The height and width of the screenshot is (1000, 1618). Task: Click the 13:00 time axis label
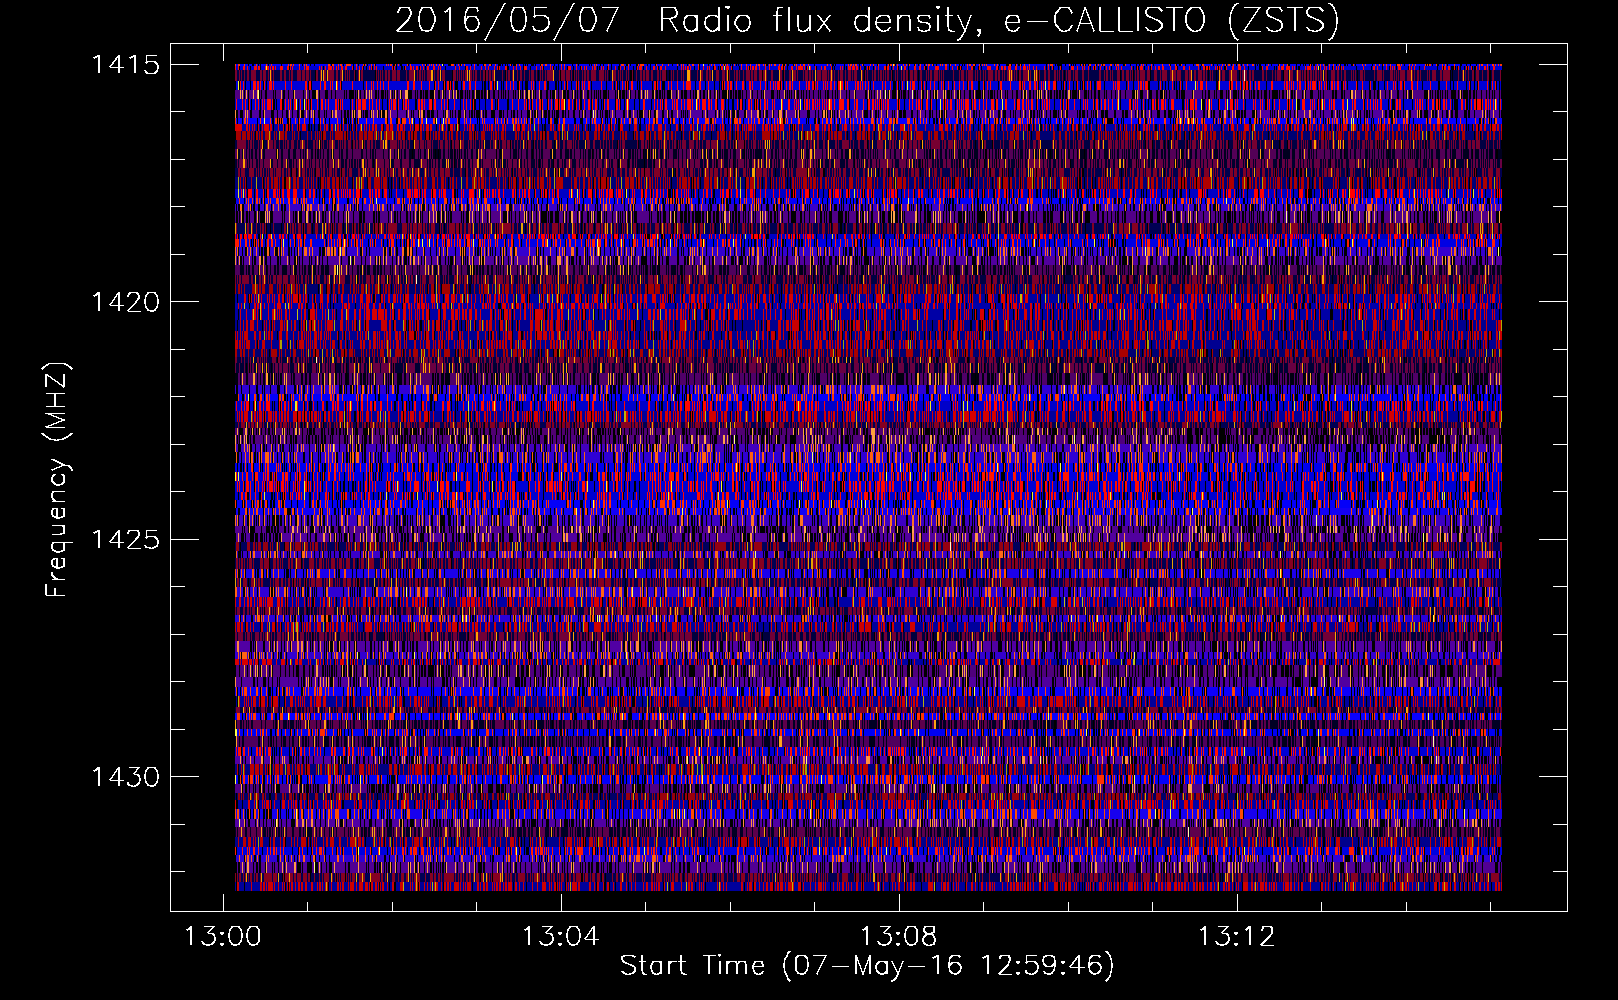(x=223, y=936)
